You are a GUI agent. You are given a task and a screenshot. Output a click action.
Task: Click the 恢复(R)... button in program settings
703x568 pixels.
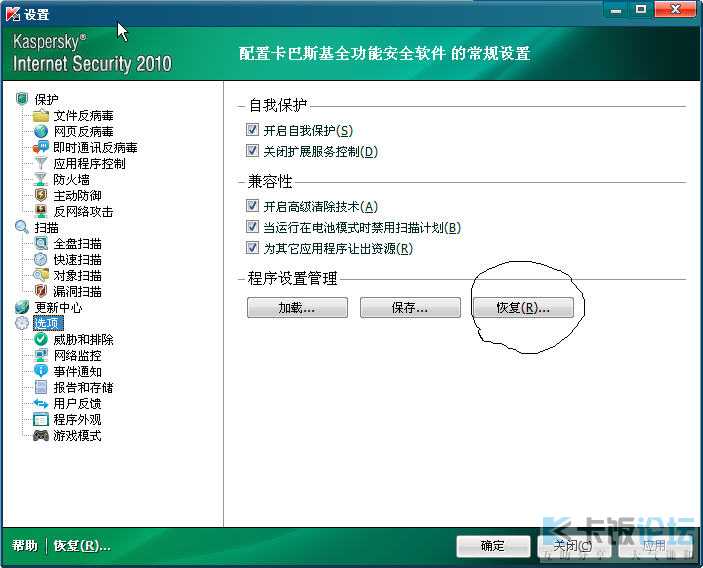point(523,308)
